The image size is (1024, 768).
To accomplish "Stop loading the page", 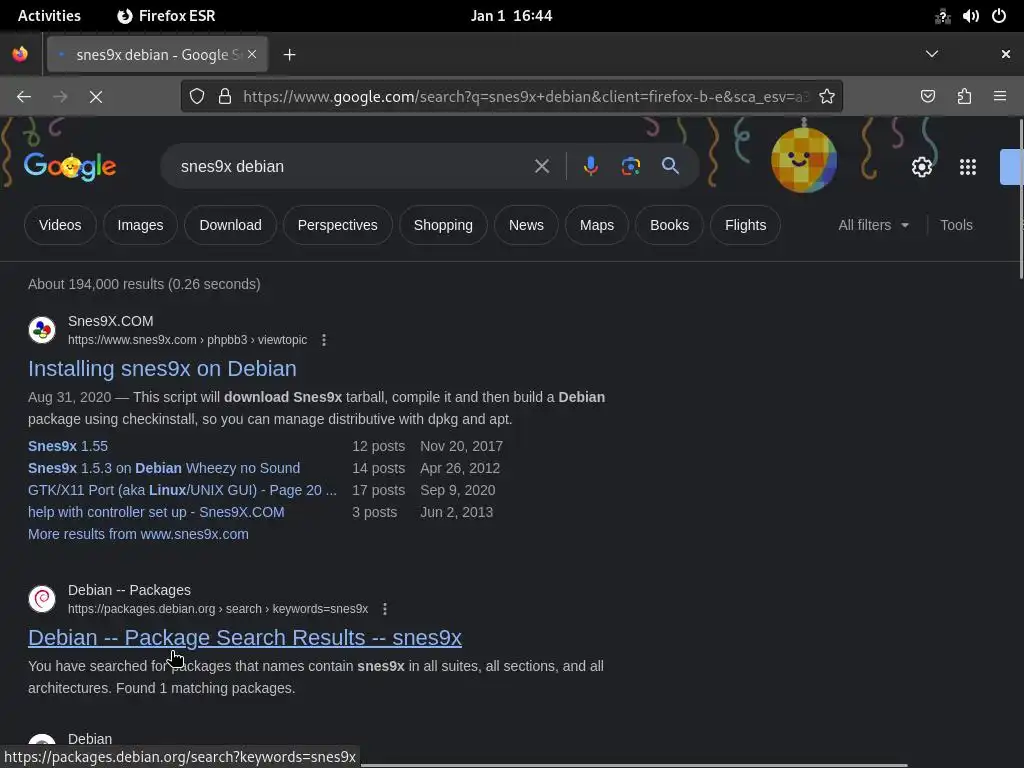I will 96,97.
